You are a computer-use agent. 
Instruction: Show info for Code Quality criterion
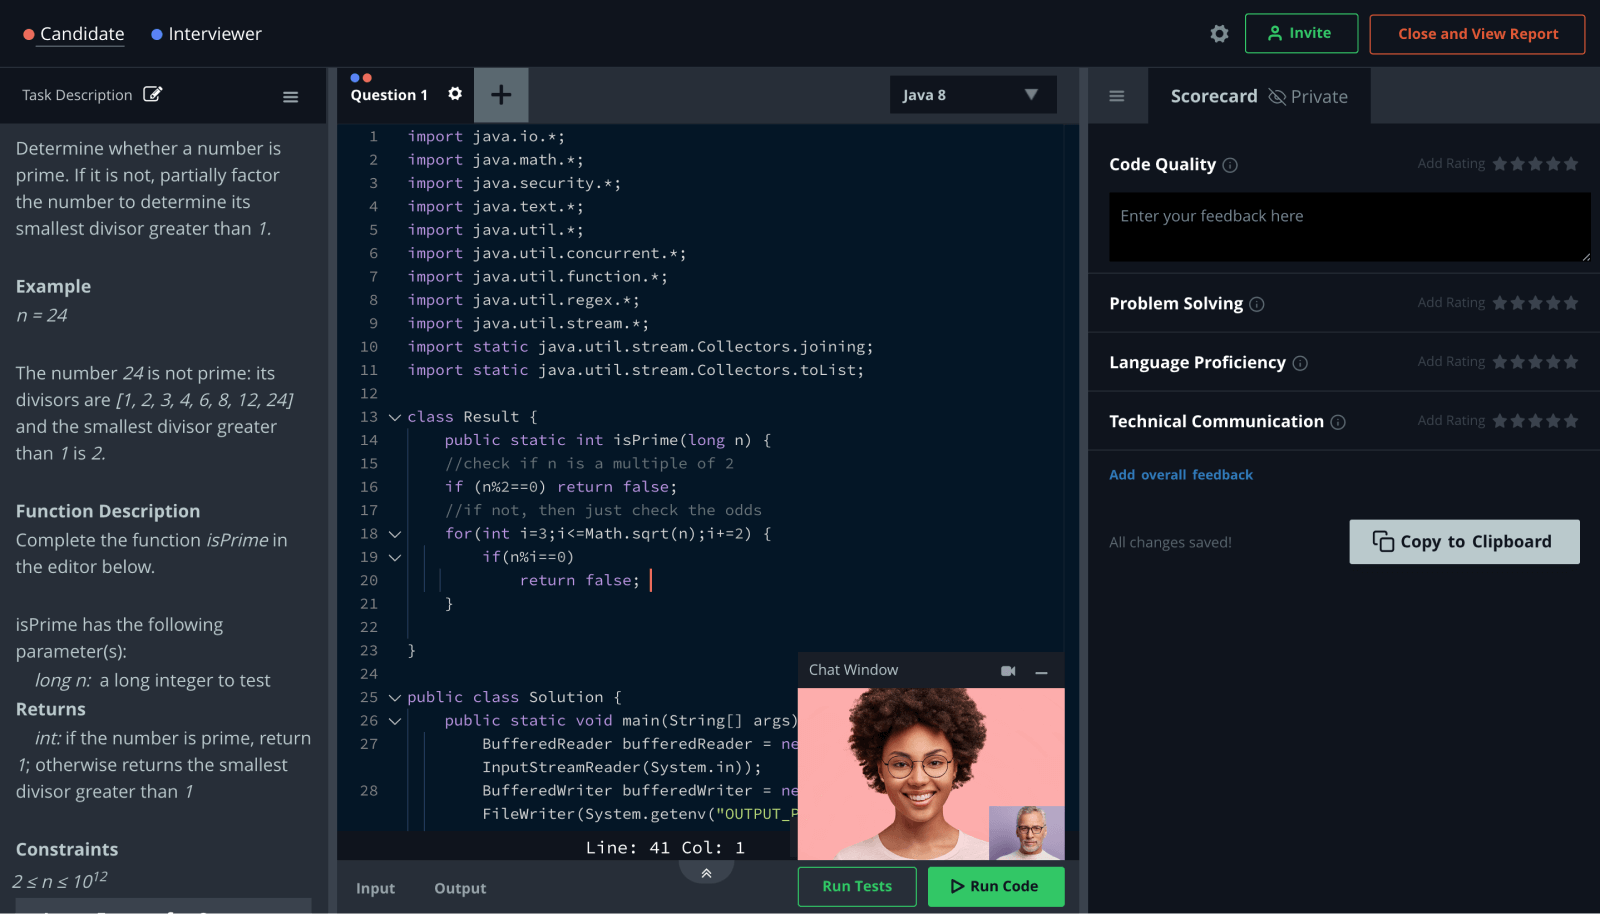1230,165
